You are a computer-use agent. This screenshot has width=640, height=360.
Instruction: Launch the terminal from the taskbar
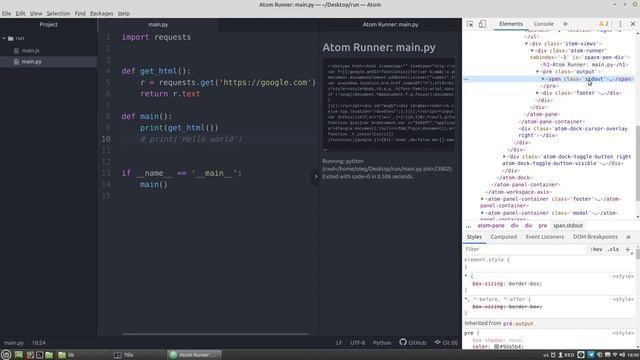(39, 355)
